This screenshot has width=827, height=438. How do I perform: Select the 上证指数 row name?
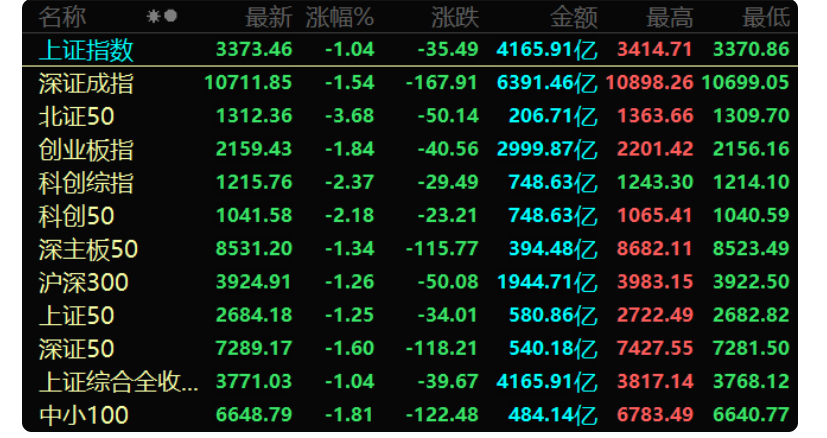86,50
